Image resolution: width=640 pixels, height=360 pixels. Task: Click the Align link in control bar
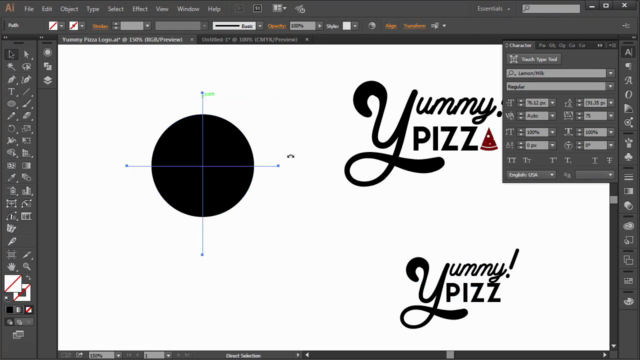(391, 26)
